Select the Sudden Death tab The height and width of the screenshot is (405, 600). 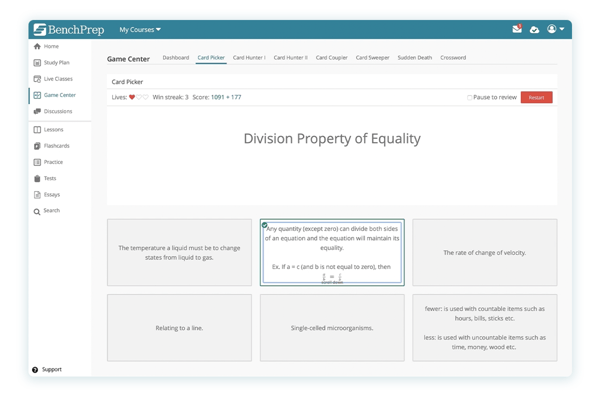tap(414, 58)
